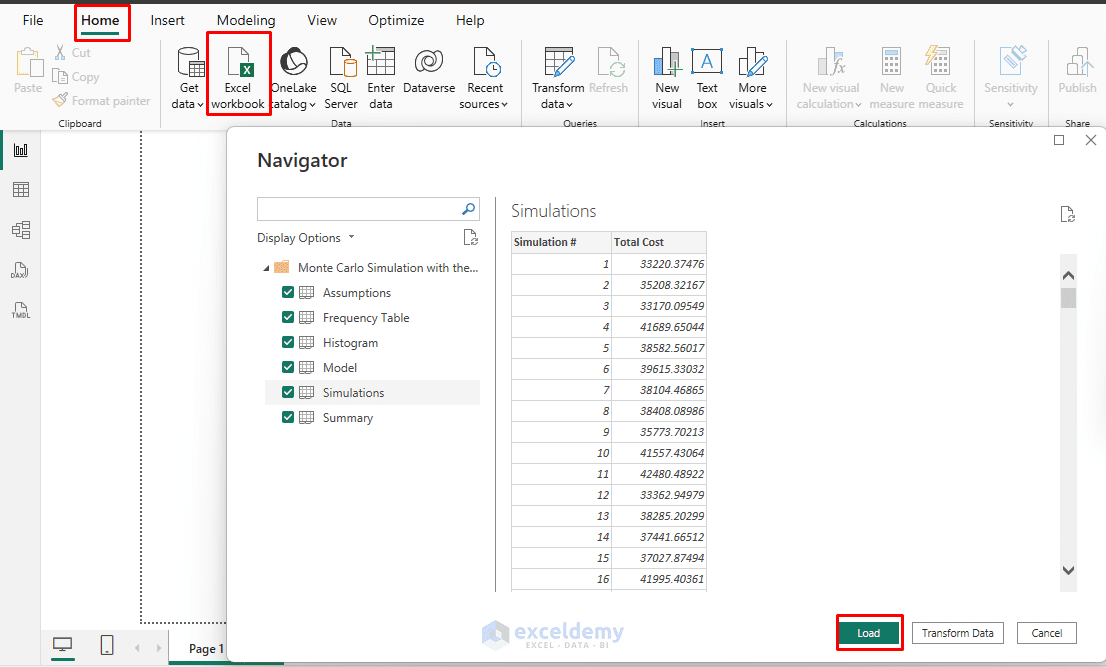Click the Copy icon

(x=60, y=76)
